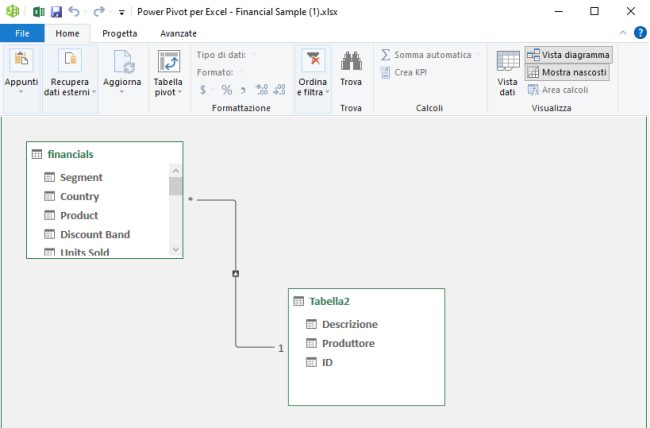Select the Country field in financials

click(x=80, y=196)
